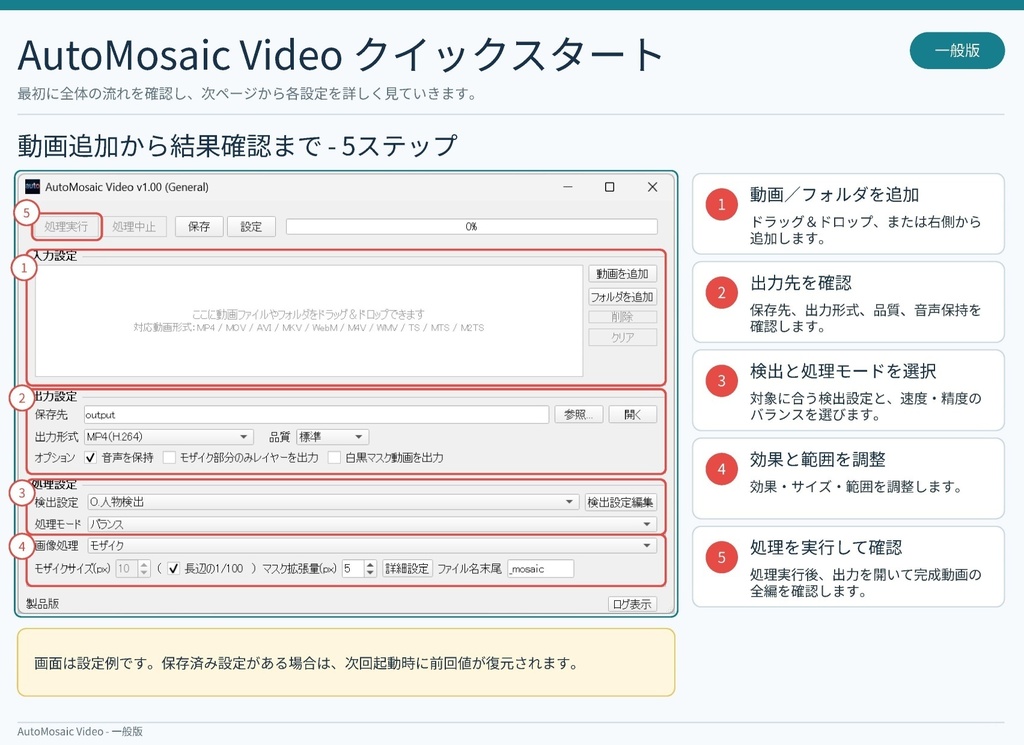Open the 画像処理 モザイク dropdown
This screenshot has height=745, width=1024.
click(372, 545)
